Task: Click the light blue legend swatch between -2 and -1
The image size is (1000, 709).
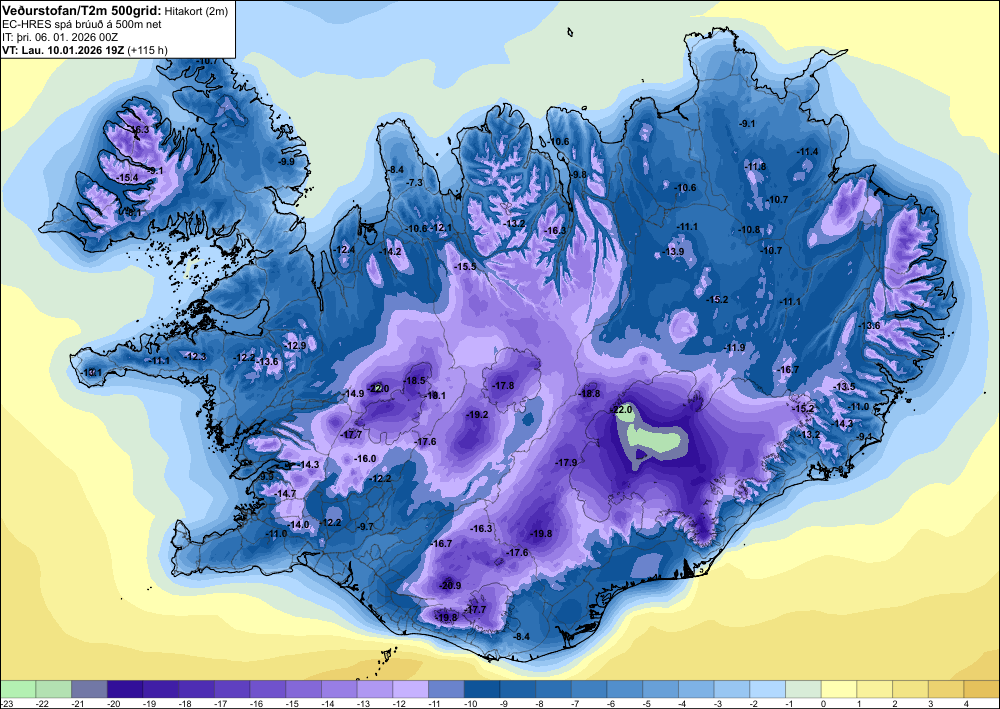Action: pyautogui.click(x=768, y=689)
